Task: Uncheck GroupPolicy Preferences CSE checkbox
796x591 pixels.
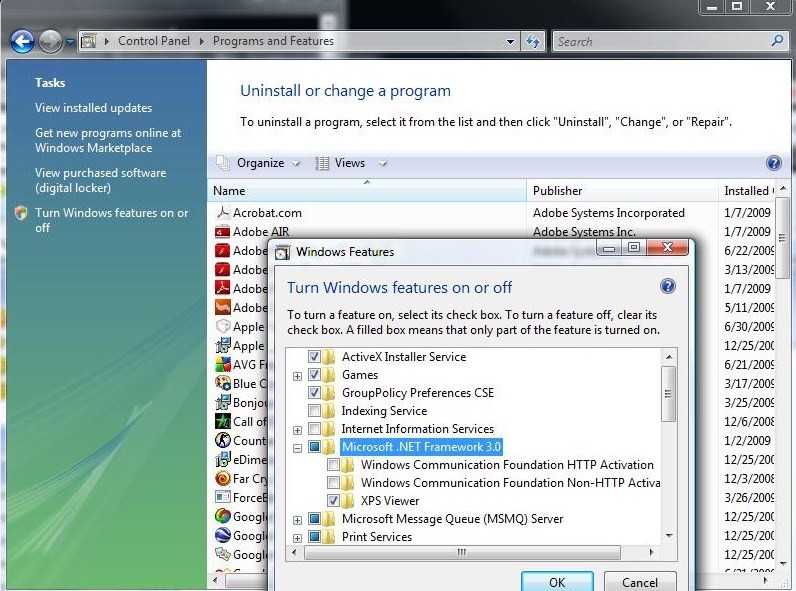Action: [x=314, y=393]
